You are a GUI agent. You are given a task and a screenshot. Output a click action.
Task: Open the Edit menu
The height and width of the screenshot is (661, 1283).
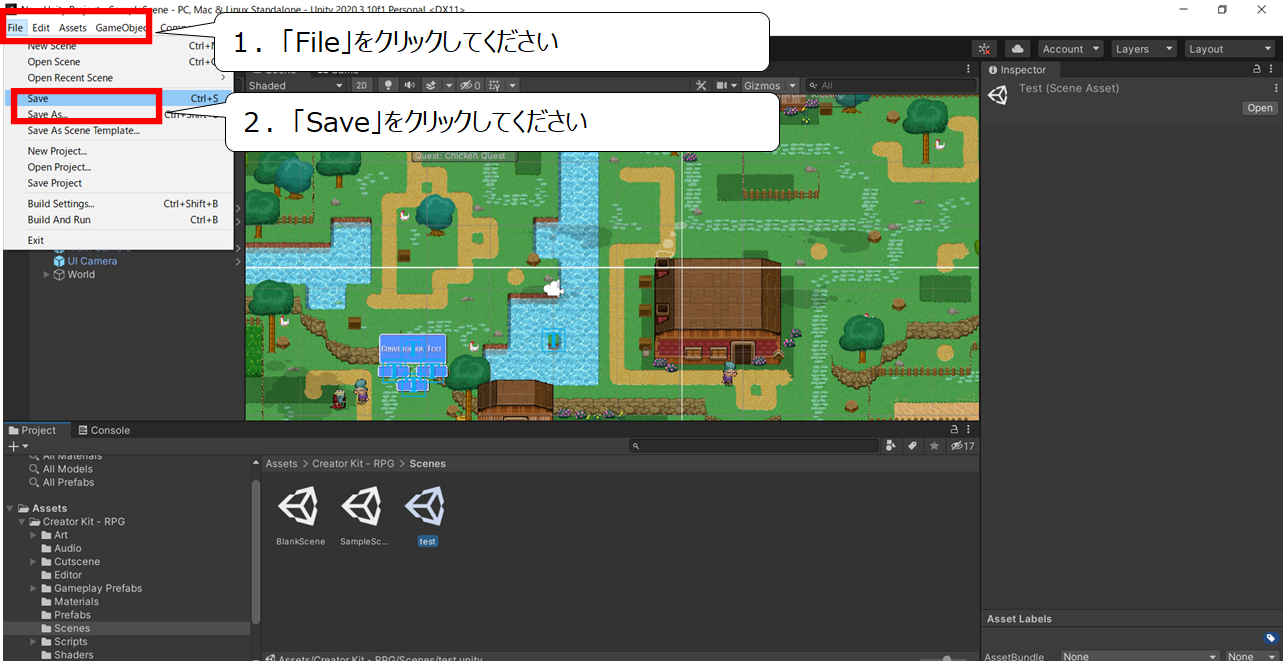(x=41, y=28)
